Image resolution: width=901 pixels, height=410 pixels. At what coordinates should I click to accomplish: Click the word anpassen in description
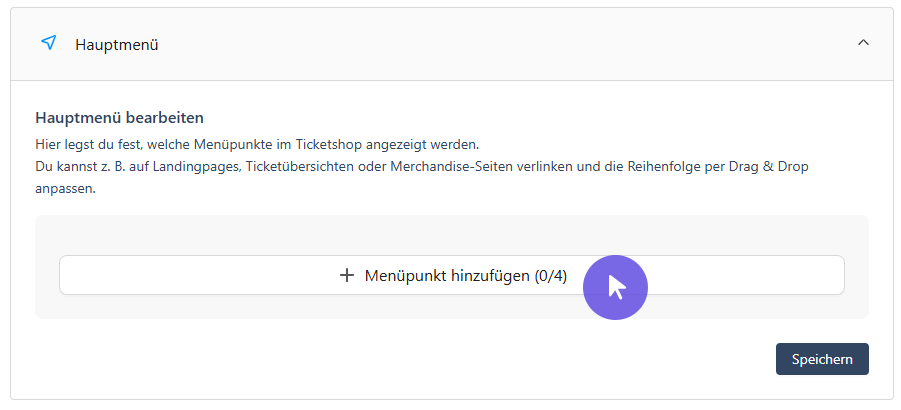pyautogui.click(x=62, y=189)
